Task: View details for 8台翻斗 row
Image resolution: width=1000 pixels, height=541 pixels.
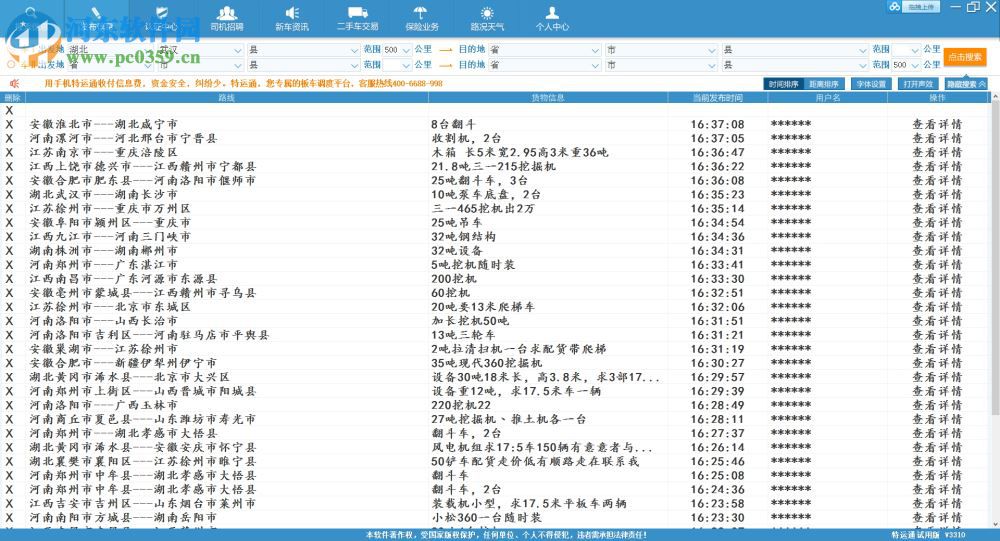Action: 937,124
